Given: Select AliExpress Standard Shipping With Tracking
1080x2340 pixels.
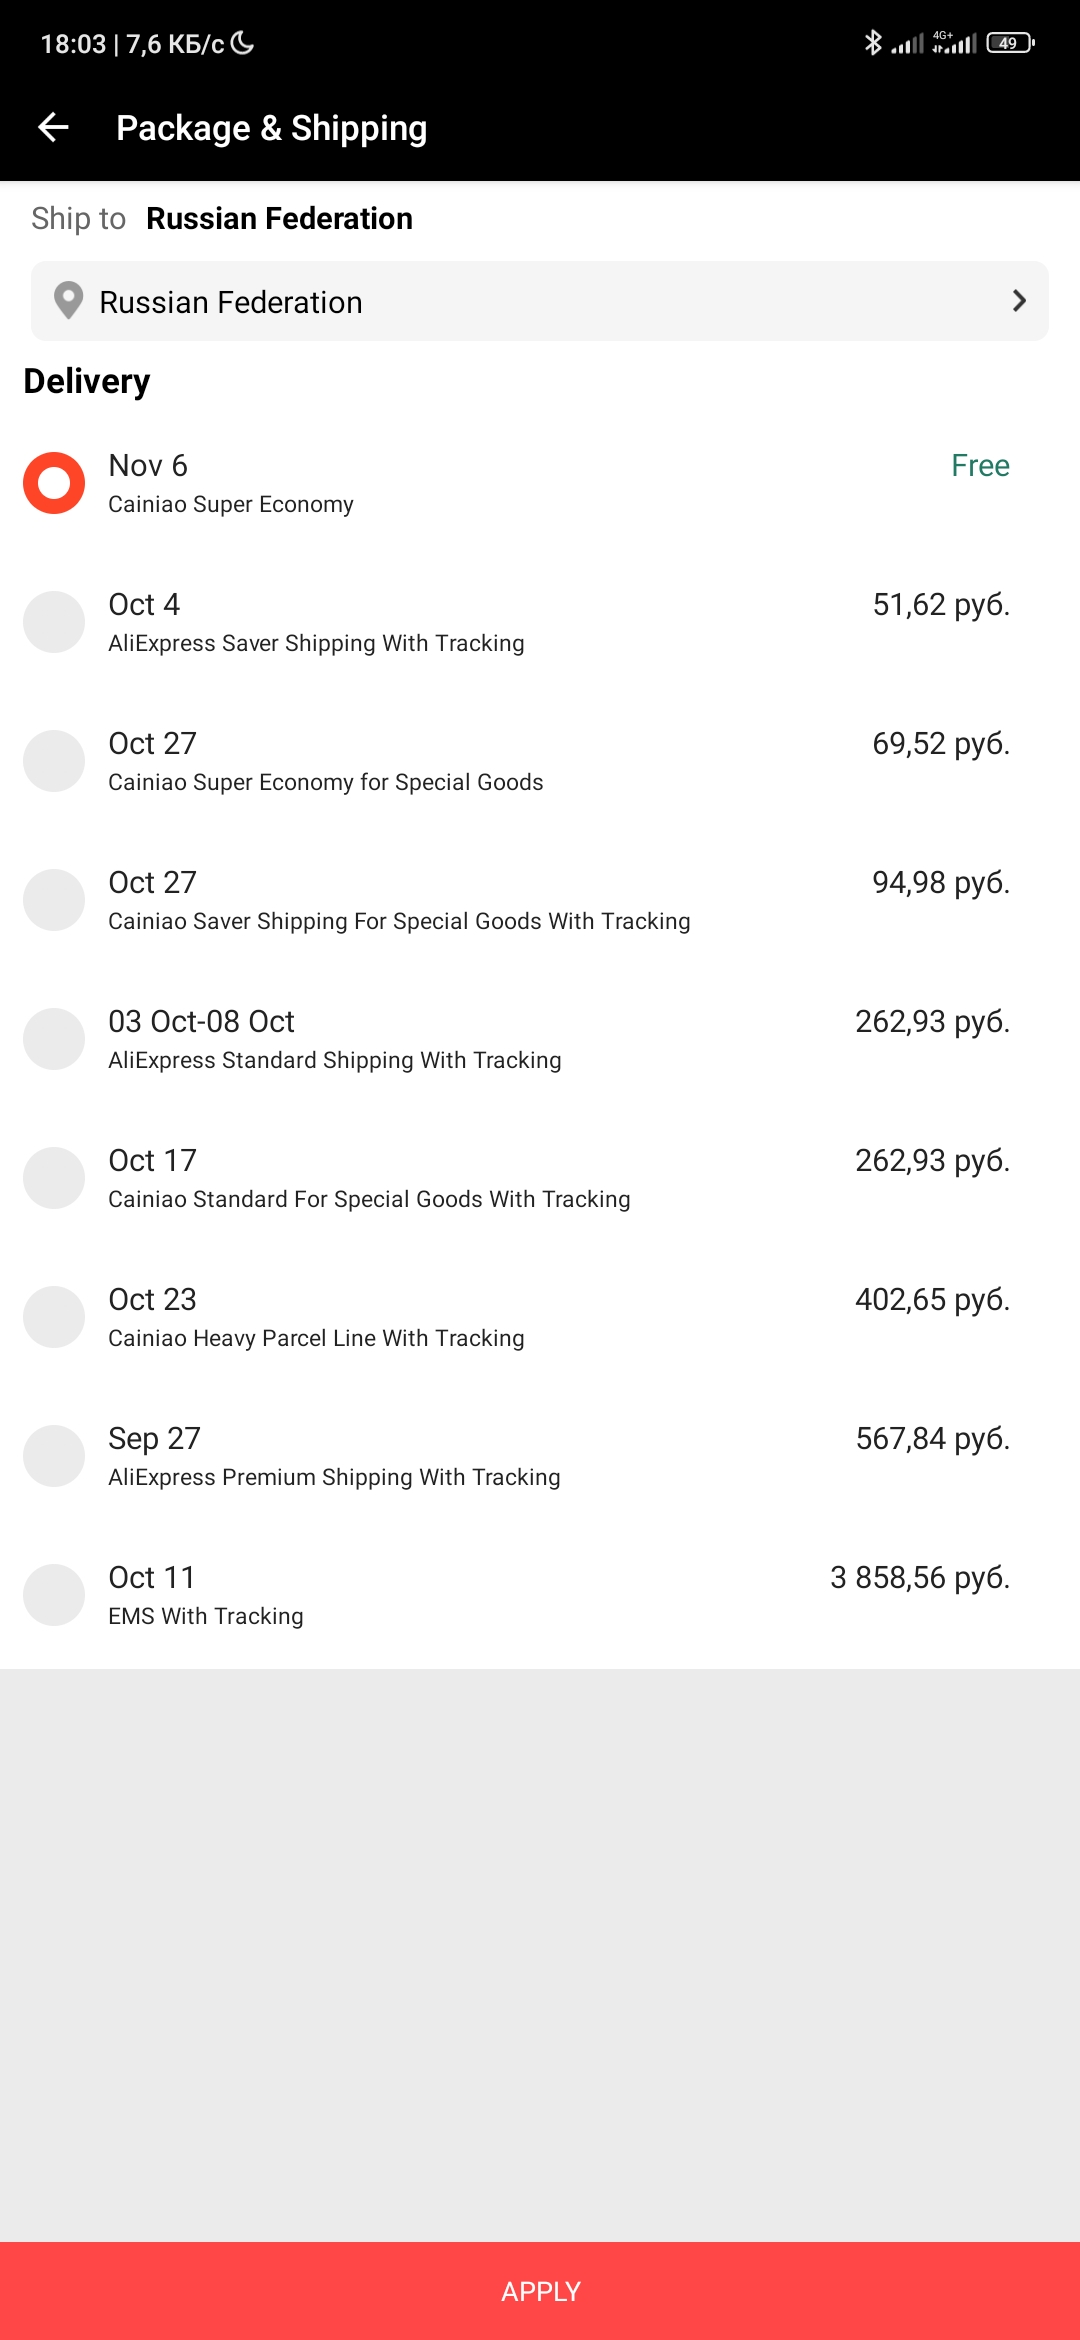Looking at the screenshot, I should [x=54, y=1039].
